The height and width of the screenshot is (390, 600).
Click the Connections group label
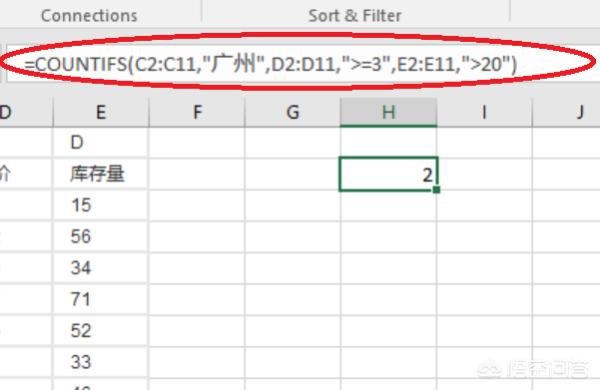pyautogui.click(x=89, y=16)
